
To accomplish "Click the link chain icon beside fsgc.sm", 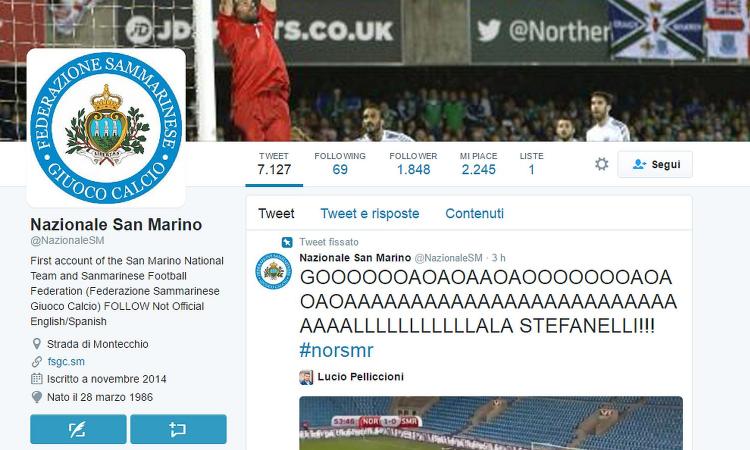I will 36,362.
